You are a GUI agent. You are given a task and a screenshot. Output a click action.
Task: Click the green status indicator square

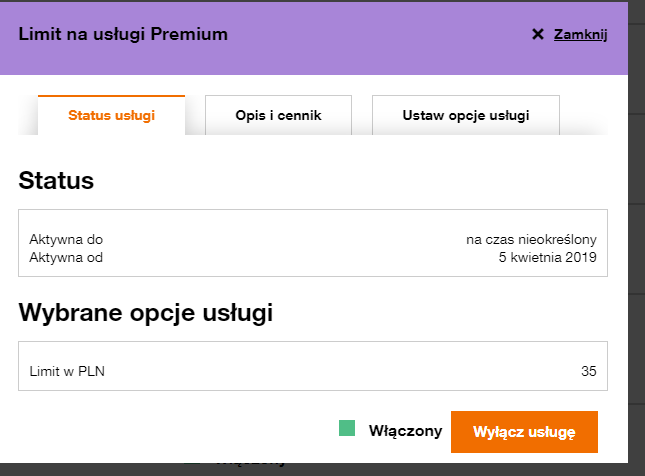347,429
